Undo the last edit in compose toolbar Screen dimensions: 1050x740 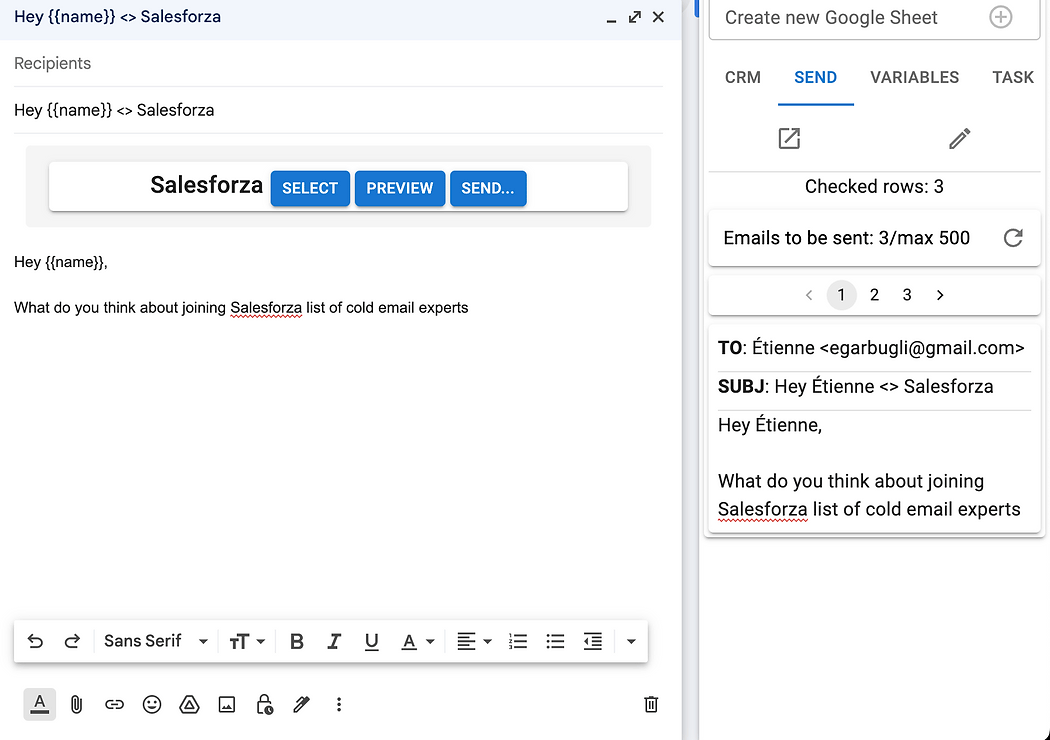(x=35, y=642)
